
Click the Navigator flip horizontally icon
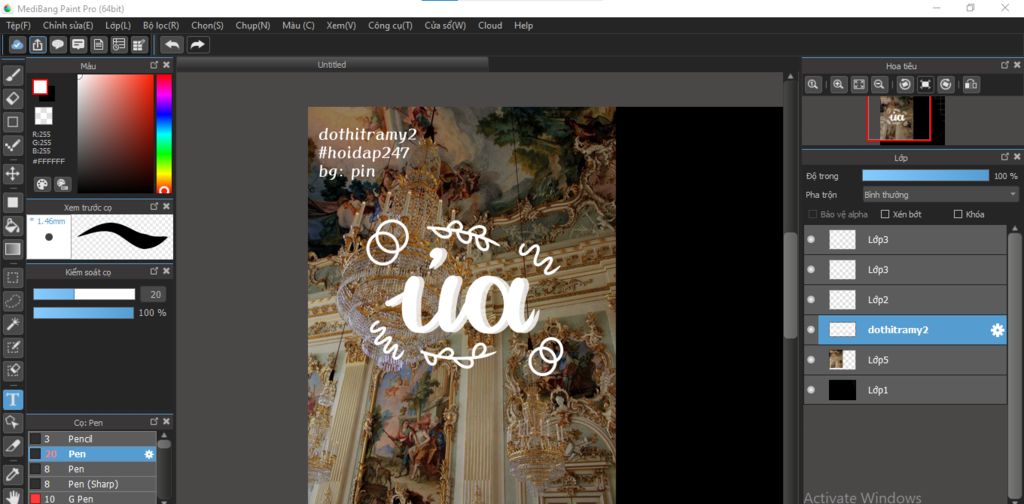click(970, 84)
